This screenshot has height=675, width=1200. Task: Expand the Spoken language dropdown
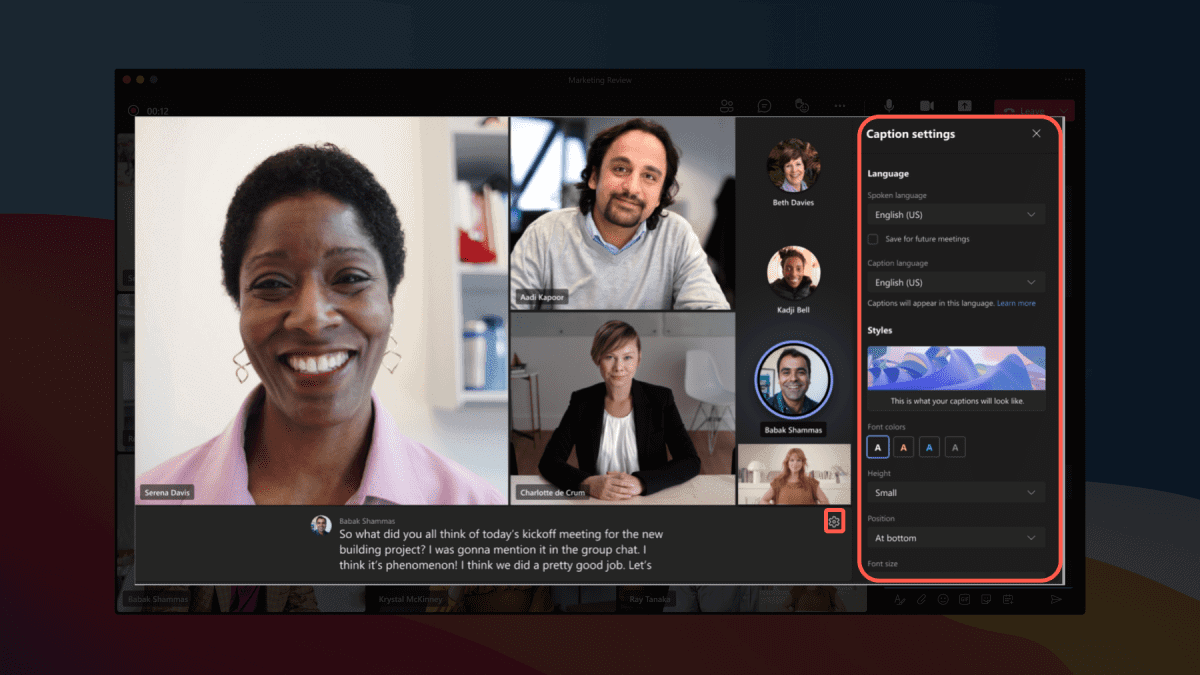[955, 214]
